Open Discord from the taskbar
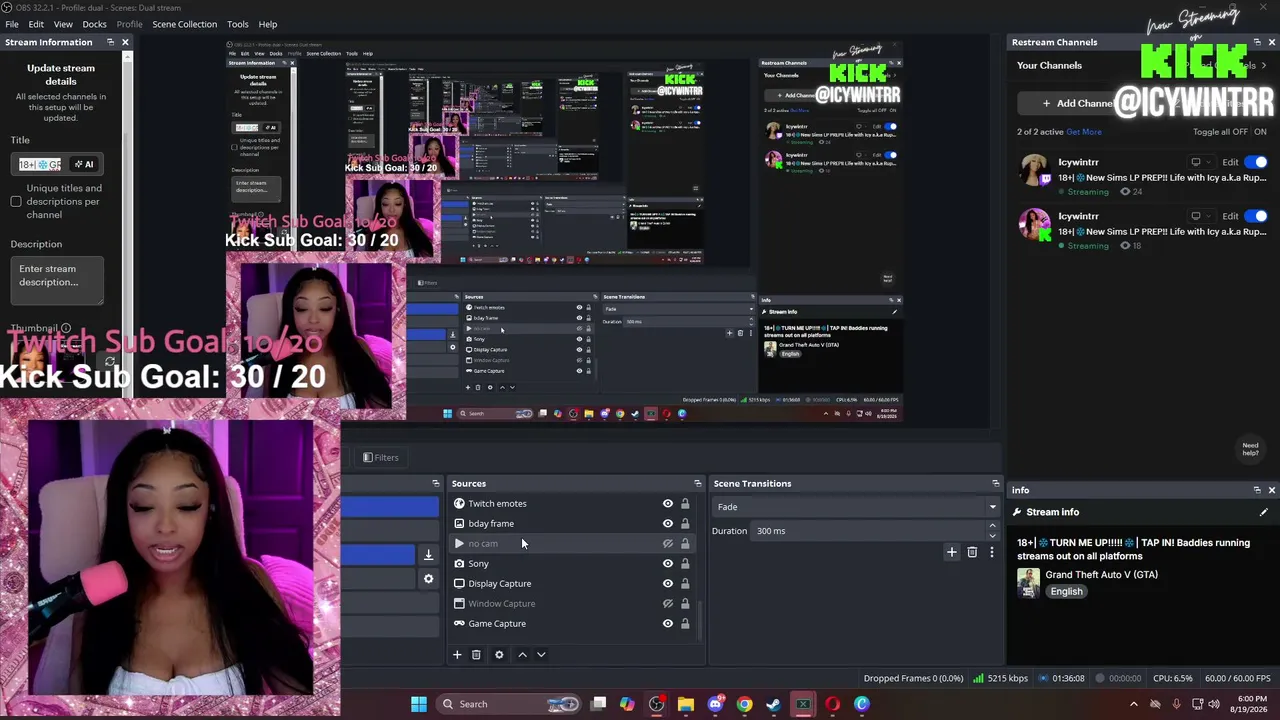Screen dimensions: 1280x720 tap(715, 704)
